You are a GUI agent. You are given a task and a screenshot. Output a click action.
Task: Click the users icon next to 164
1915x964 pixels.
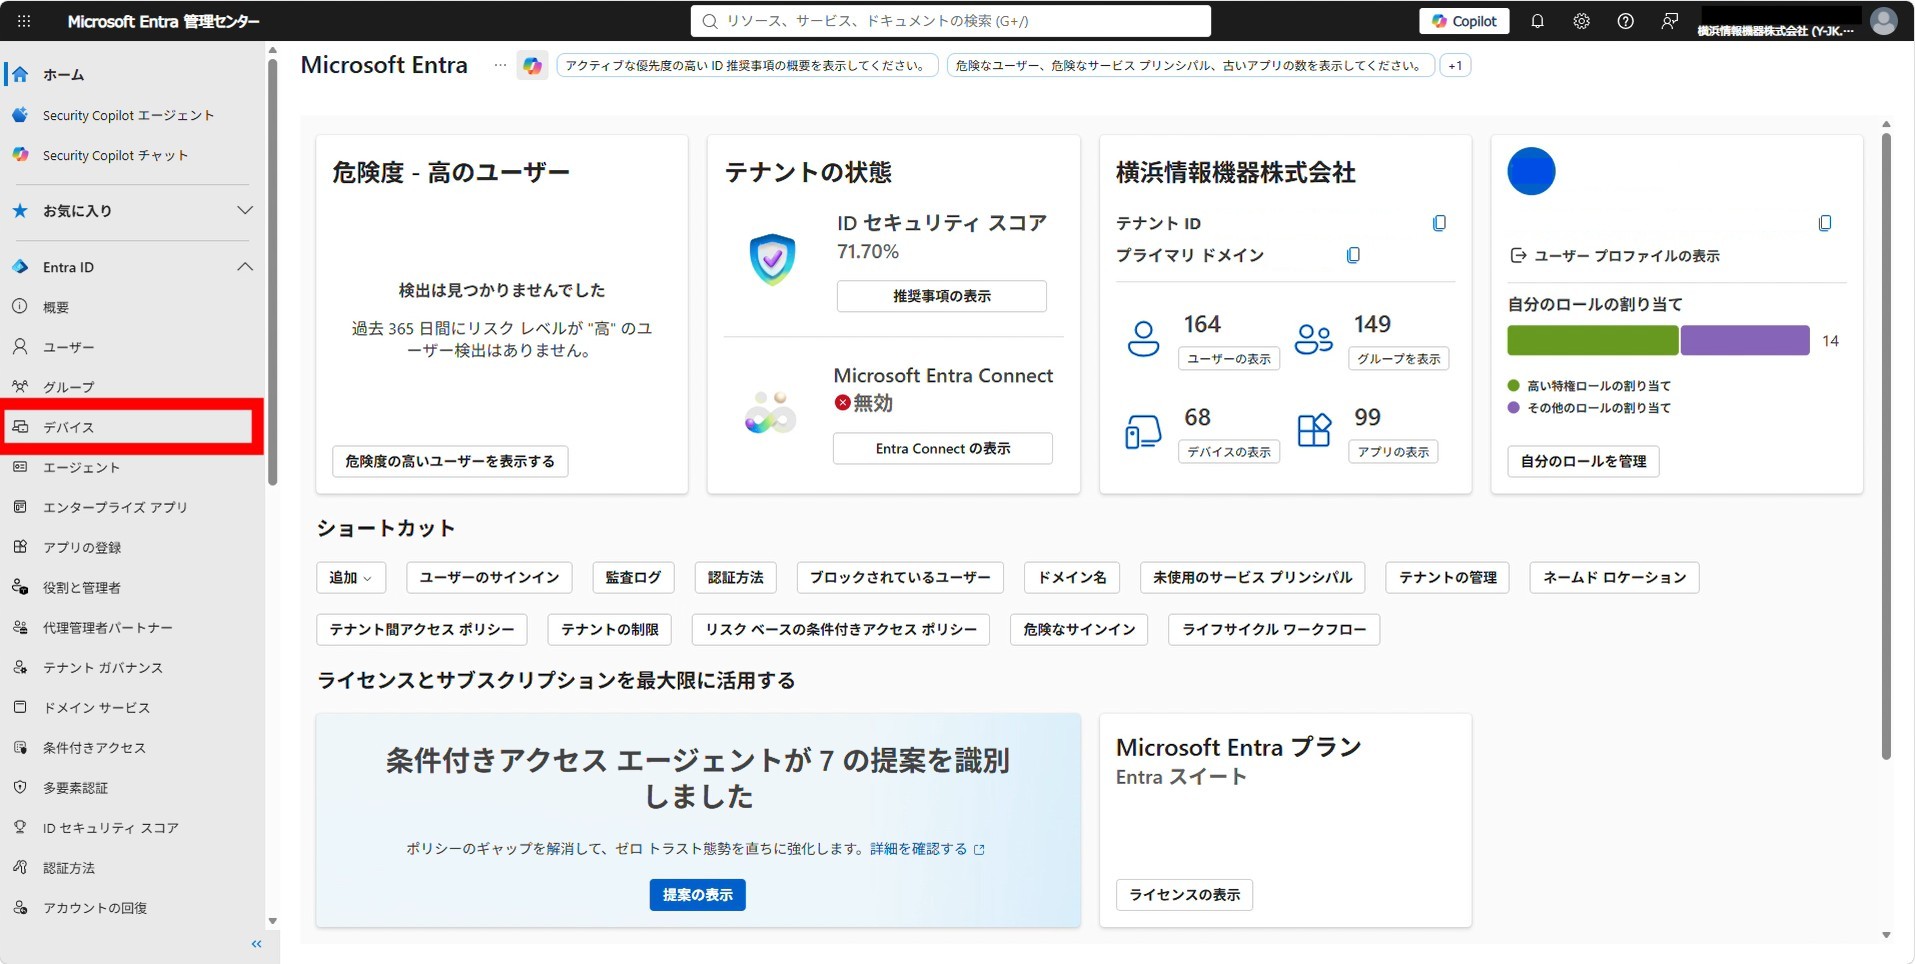(1143, 339)
